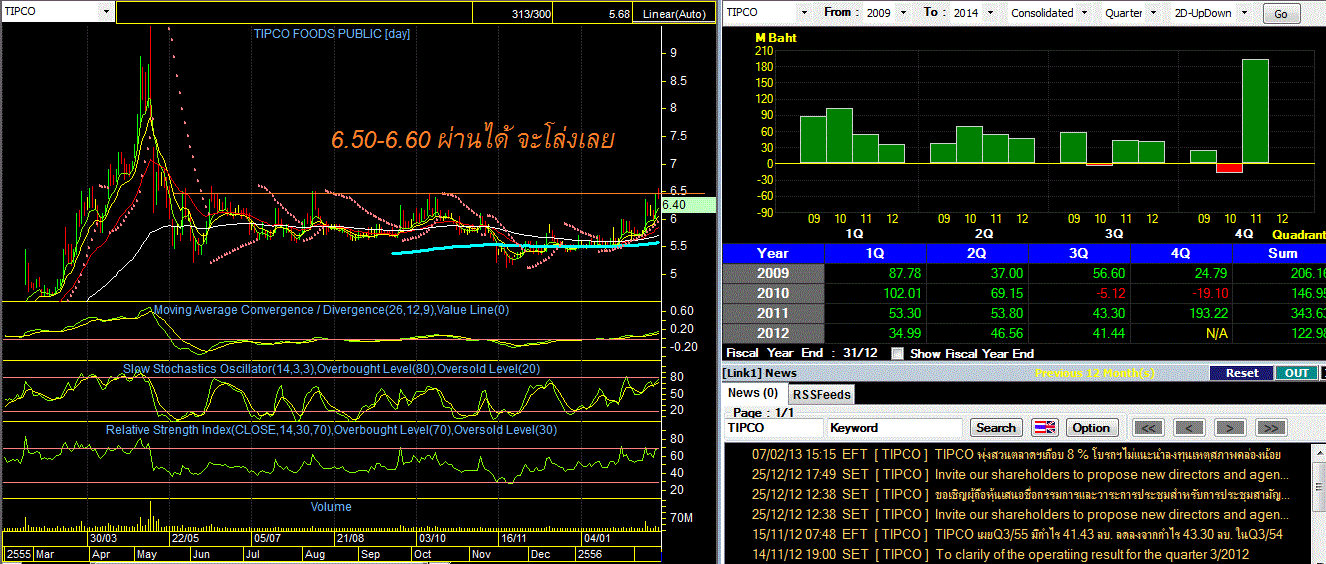Open the From year 2009 dropdown

[903, 13]
